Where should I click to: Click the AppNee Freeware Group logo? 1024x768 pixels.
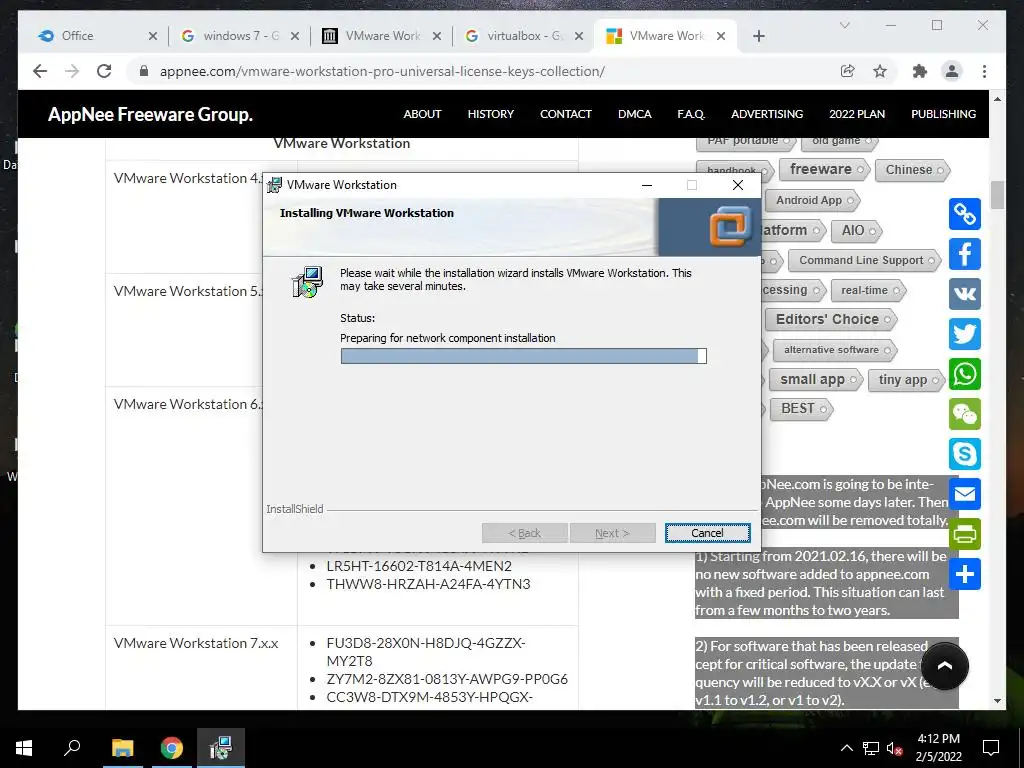click(150, 114)
